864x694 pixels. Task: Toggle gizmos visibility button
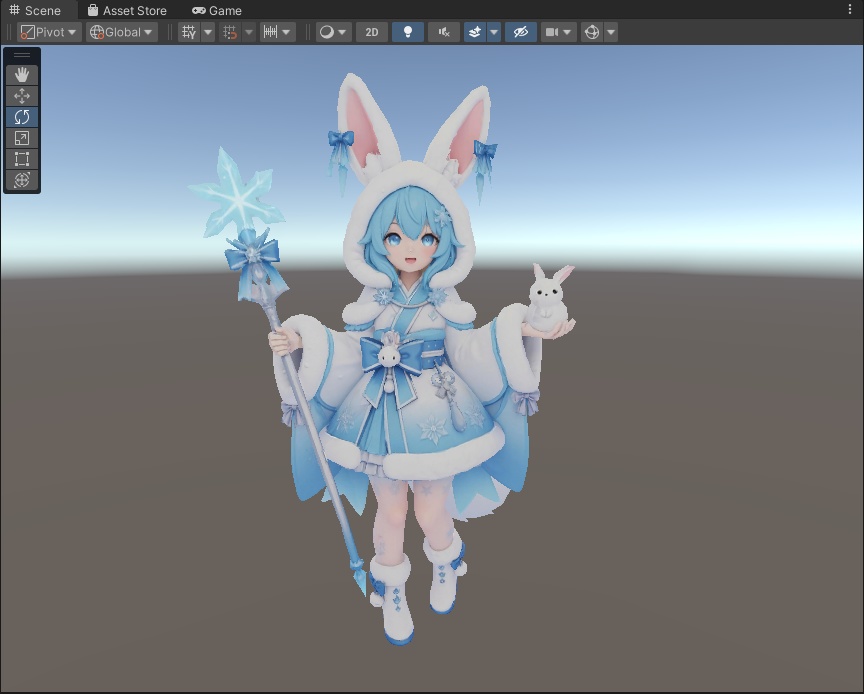(x=592, y=32)
